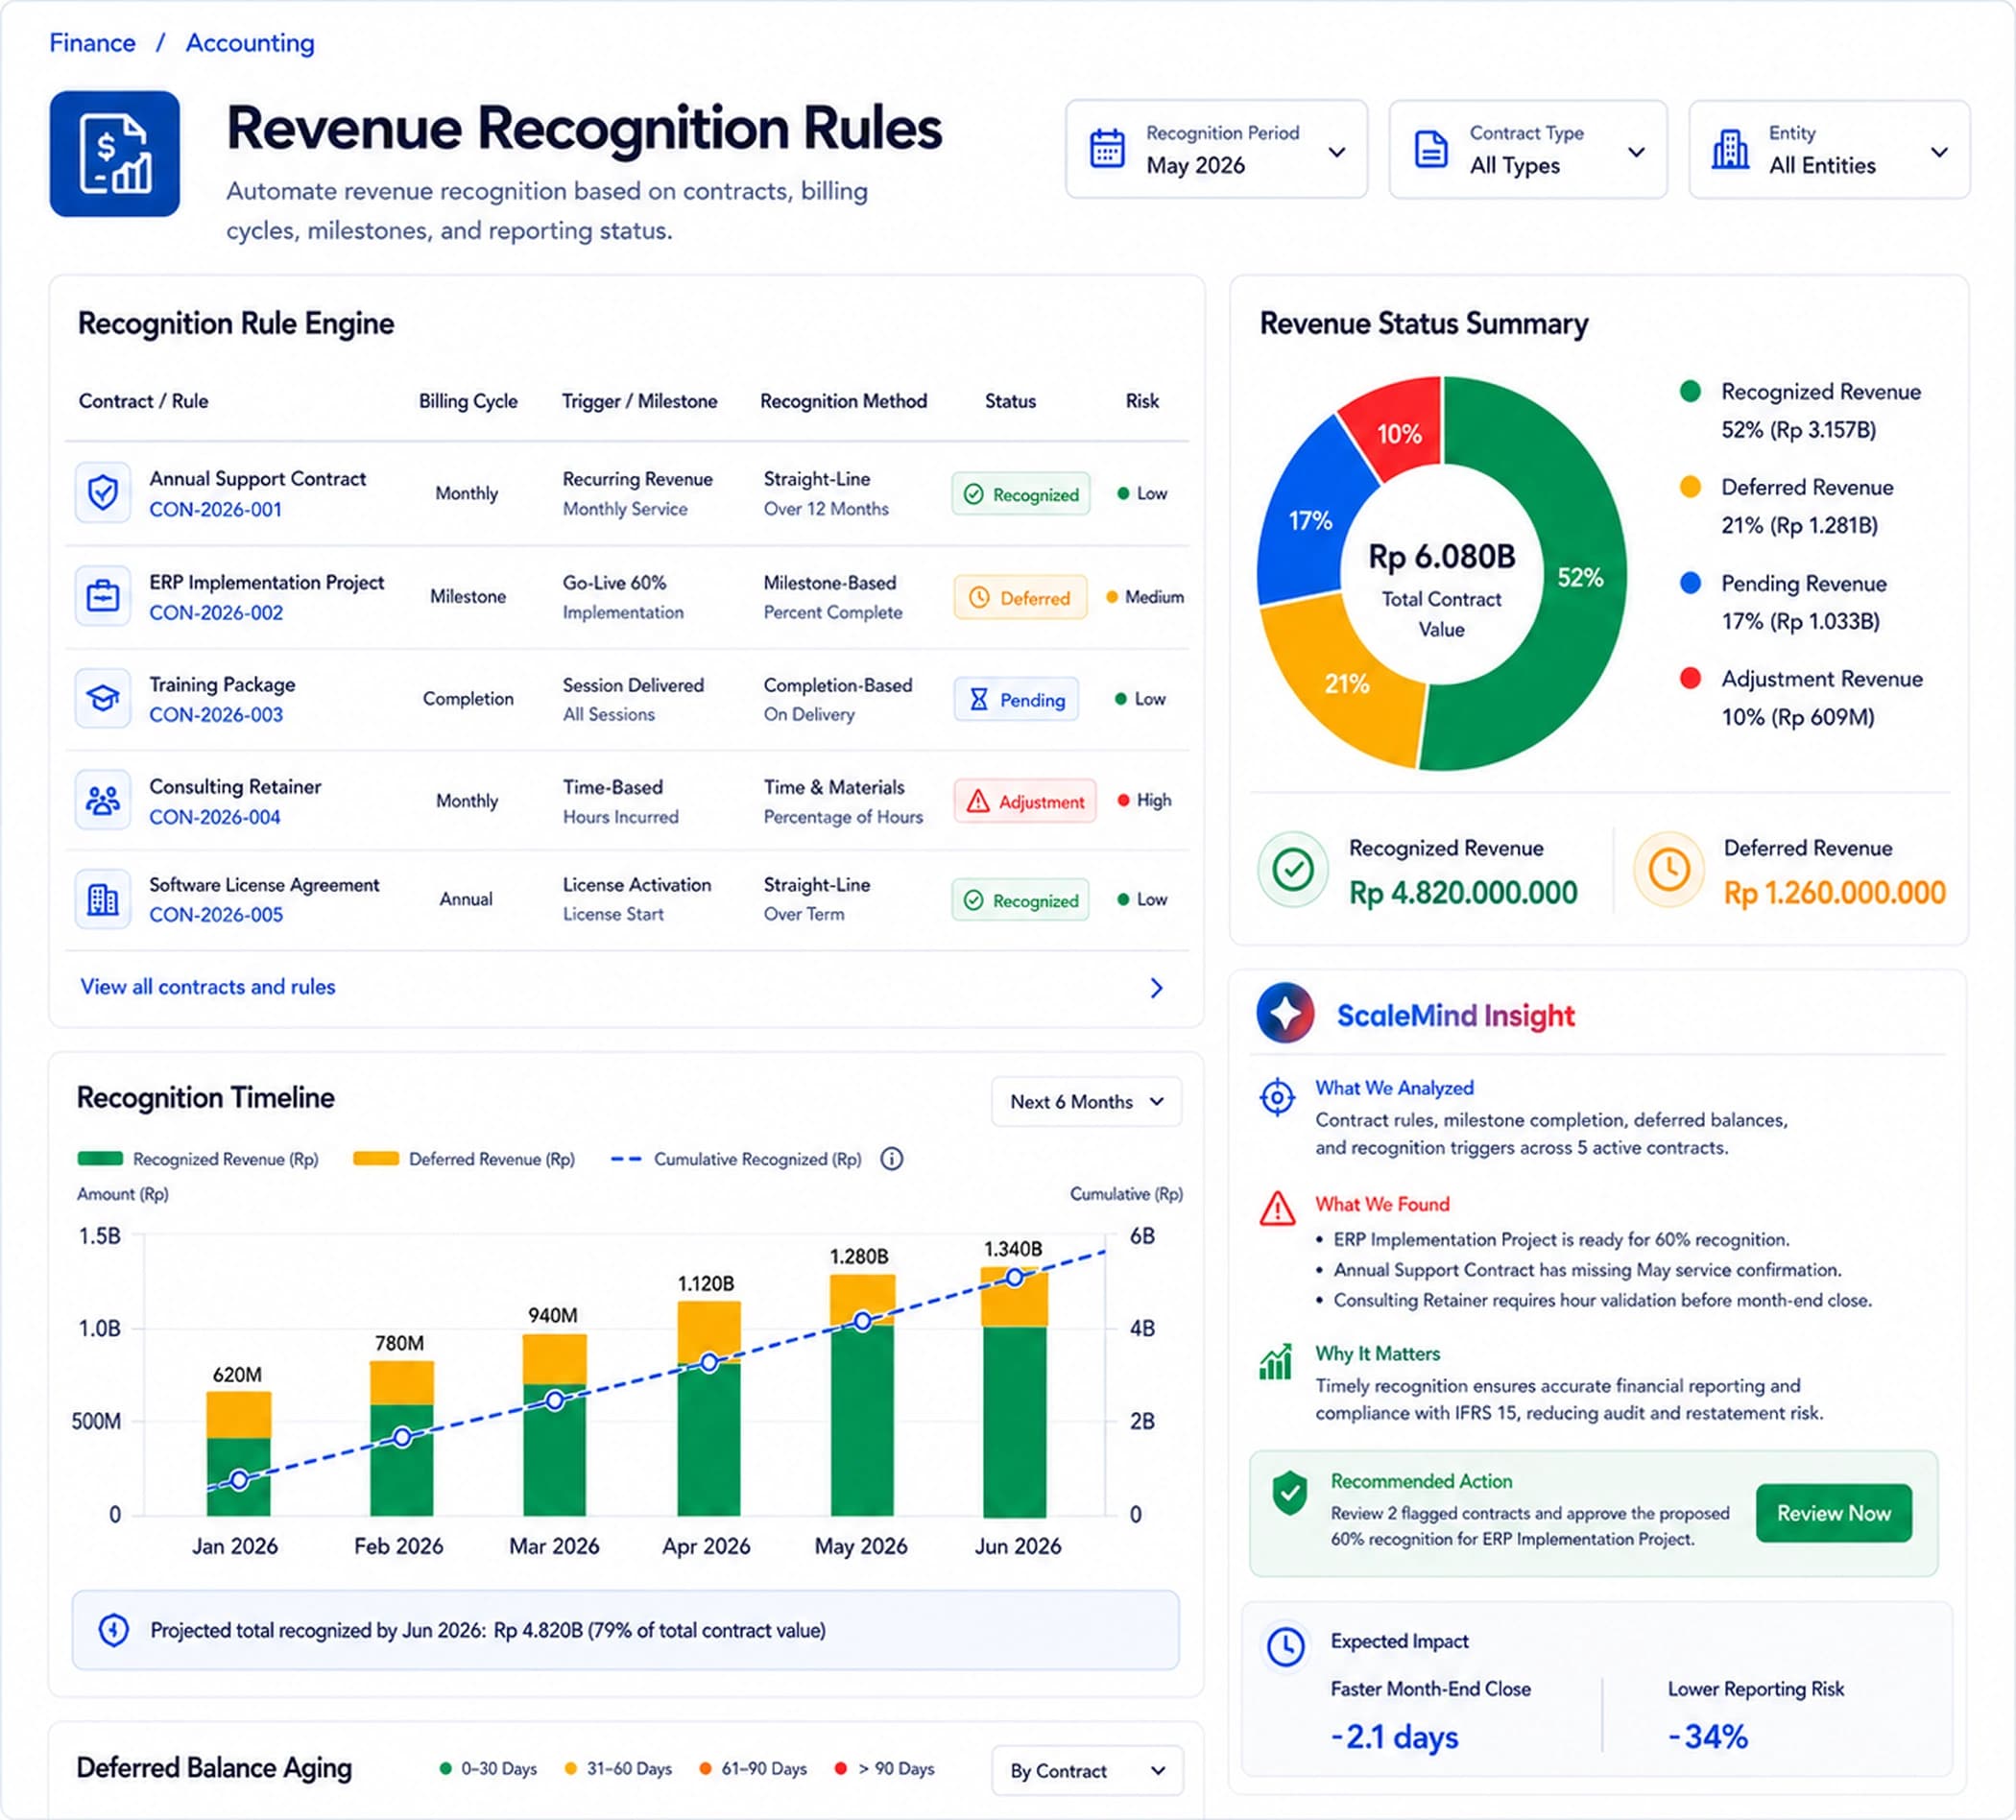This screenshot has width=2016, height=1820.
Task: Click the lightning icon in the projected total banner
Action: tap(113, 1630)
